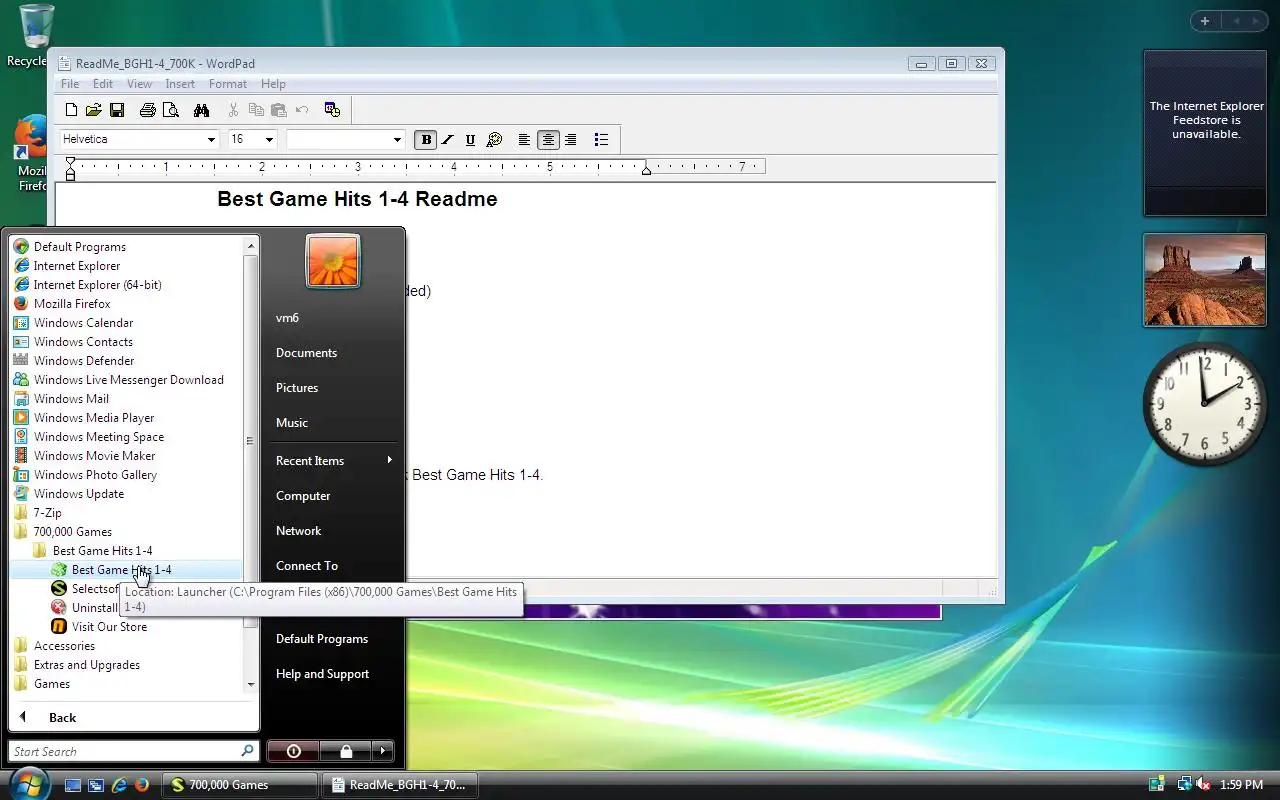Open Find with the binoculars icon

click(201, 110)
